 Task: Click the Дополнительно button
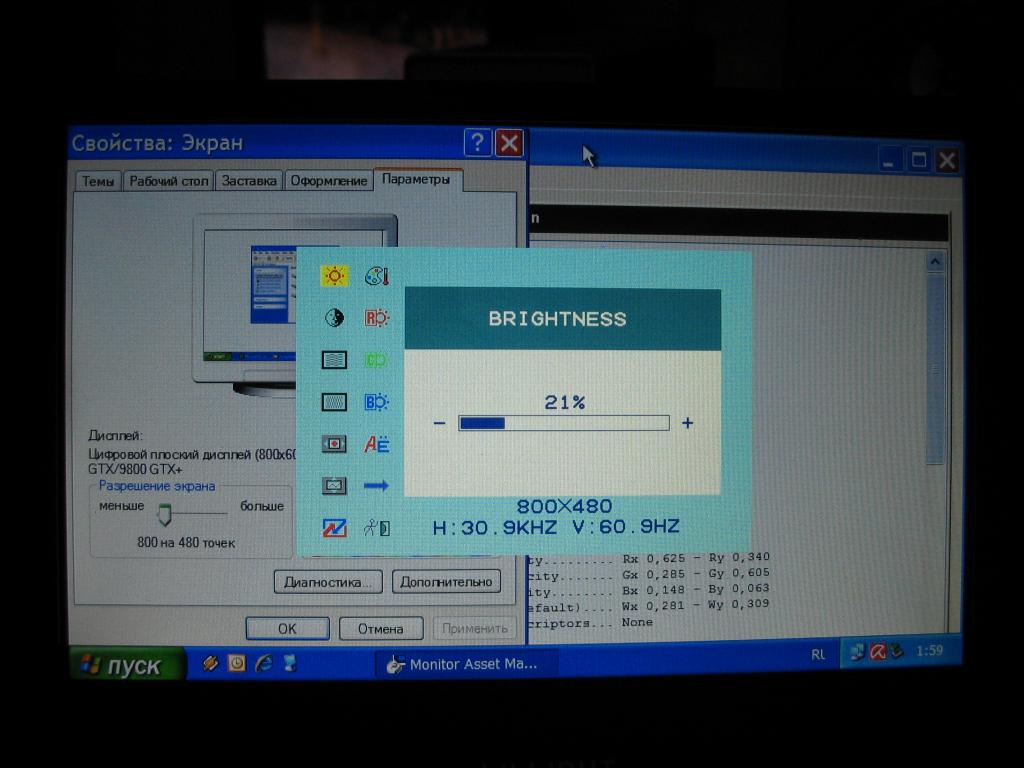point(446,581)
